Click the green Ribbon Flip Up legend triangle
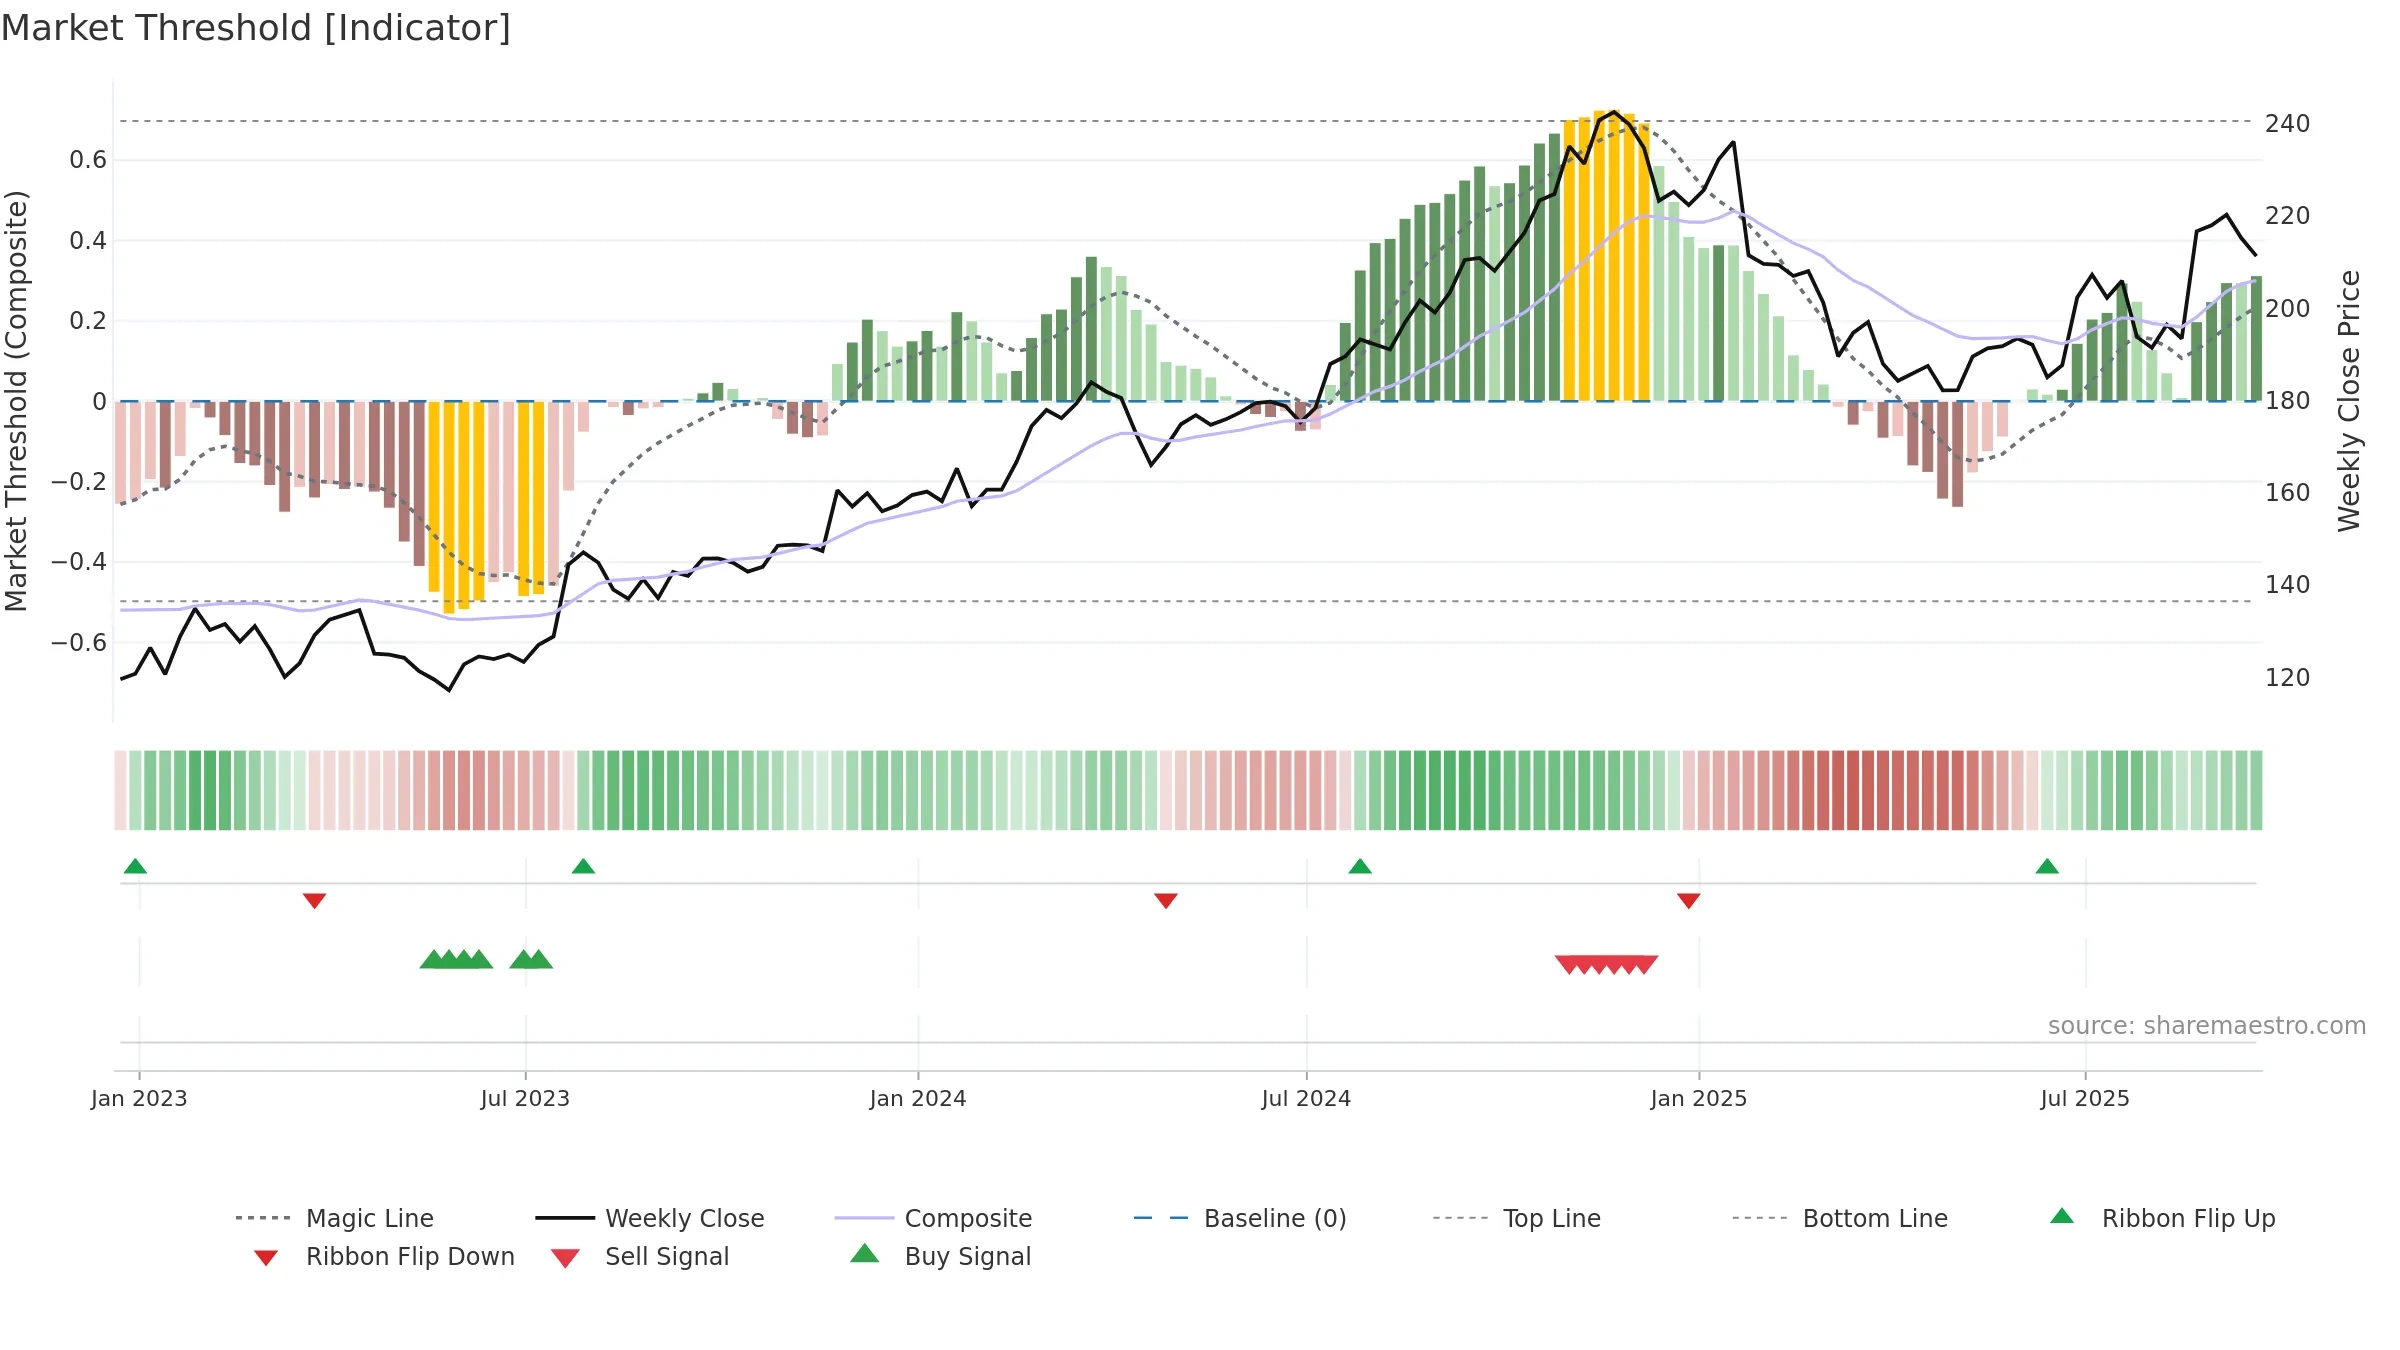 coord(2062,1216)
